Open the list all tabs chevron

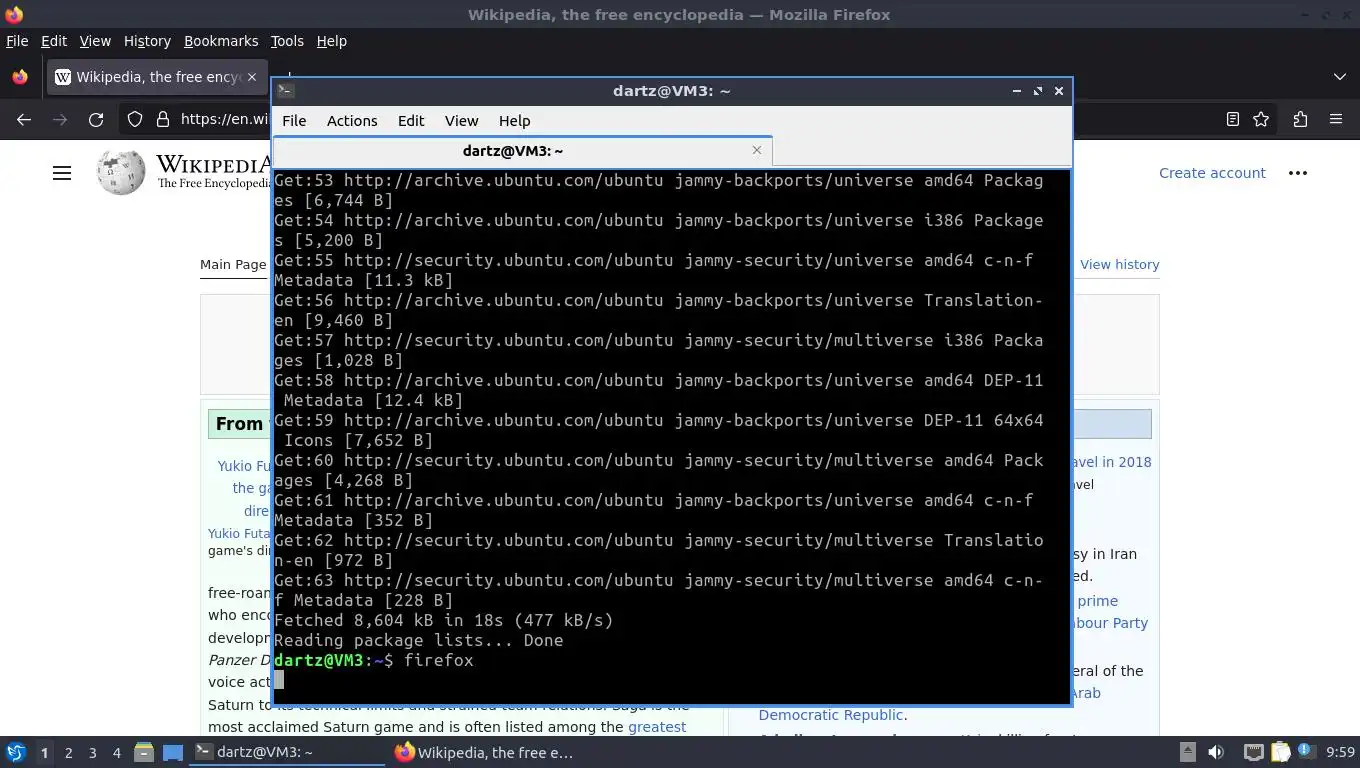pyautogui.click(x=1340, y=77)
